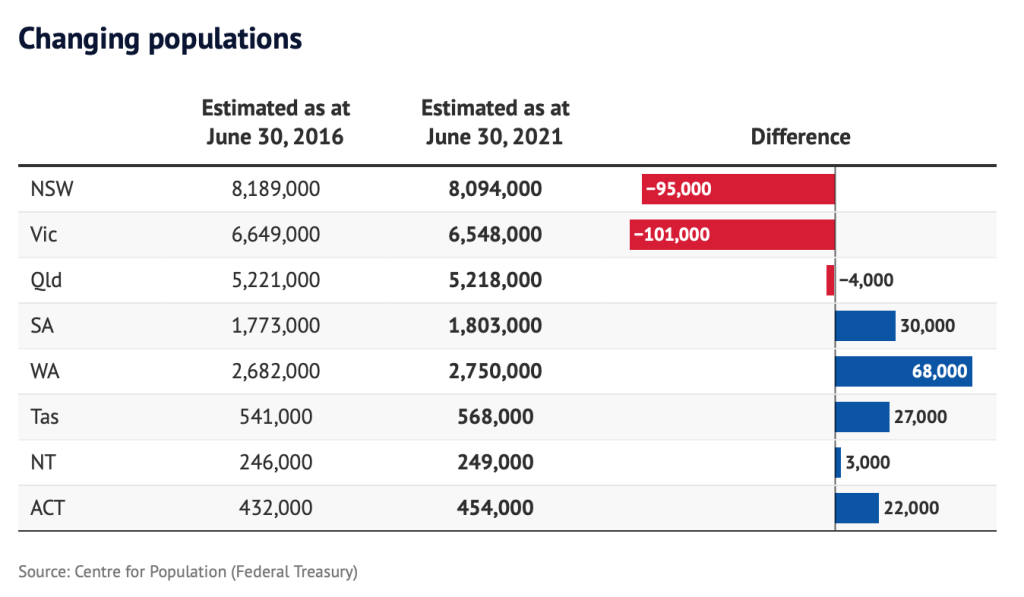Click the red NSW −95,000 difference bar
Image resolution: width=1024 pixels, height=597 pixels.
pyautogui.click(x=738, y=189)
